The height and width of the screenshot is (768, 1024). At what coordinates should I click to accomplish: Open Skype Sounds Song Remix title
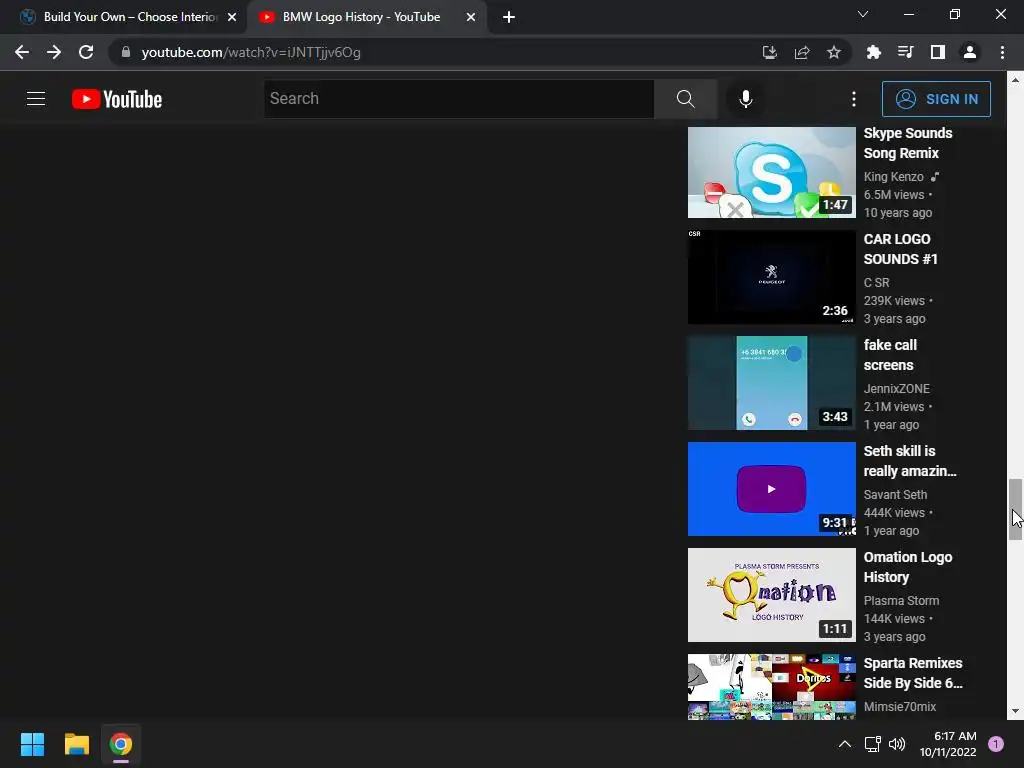click(908, 143)
